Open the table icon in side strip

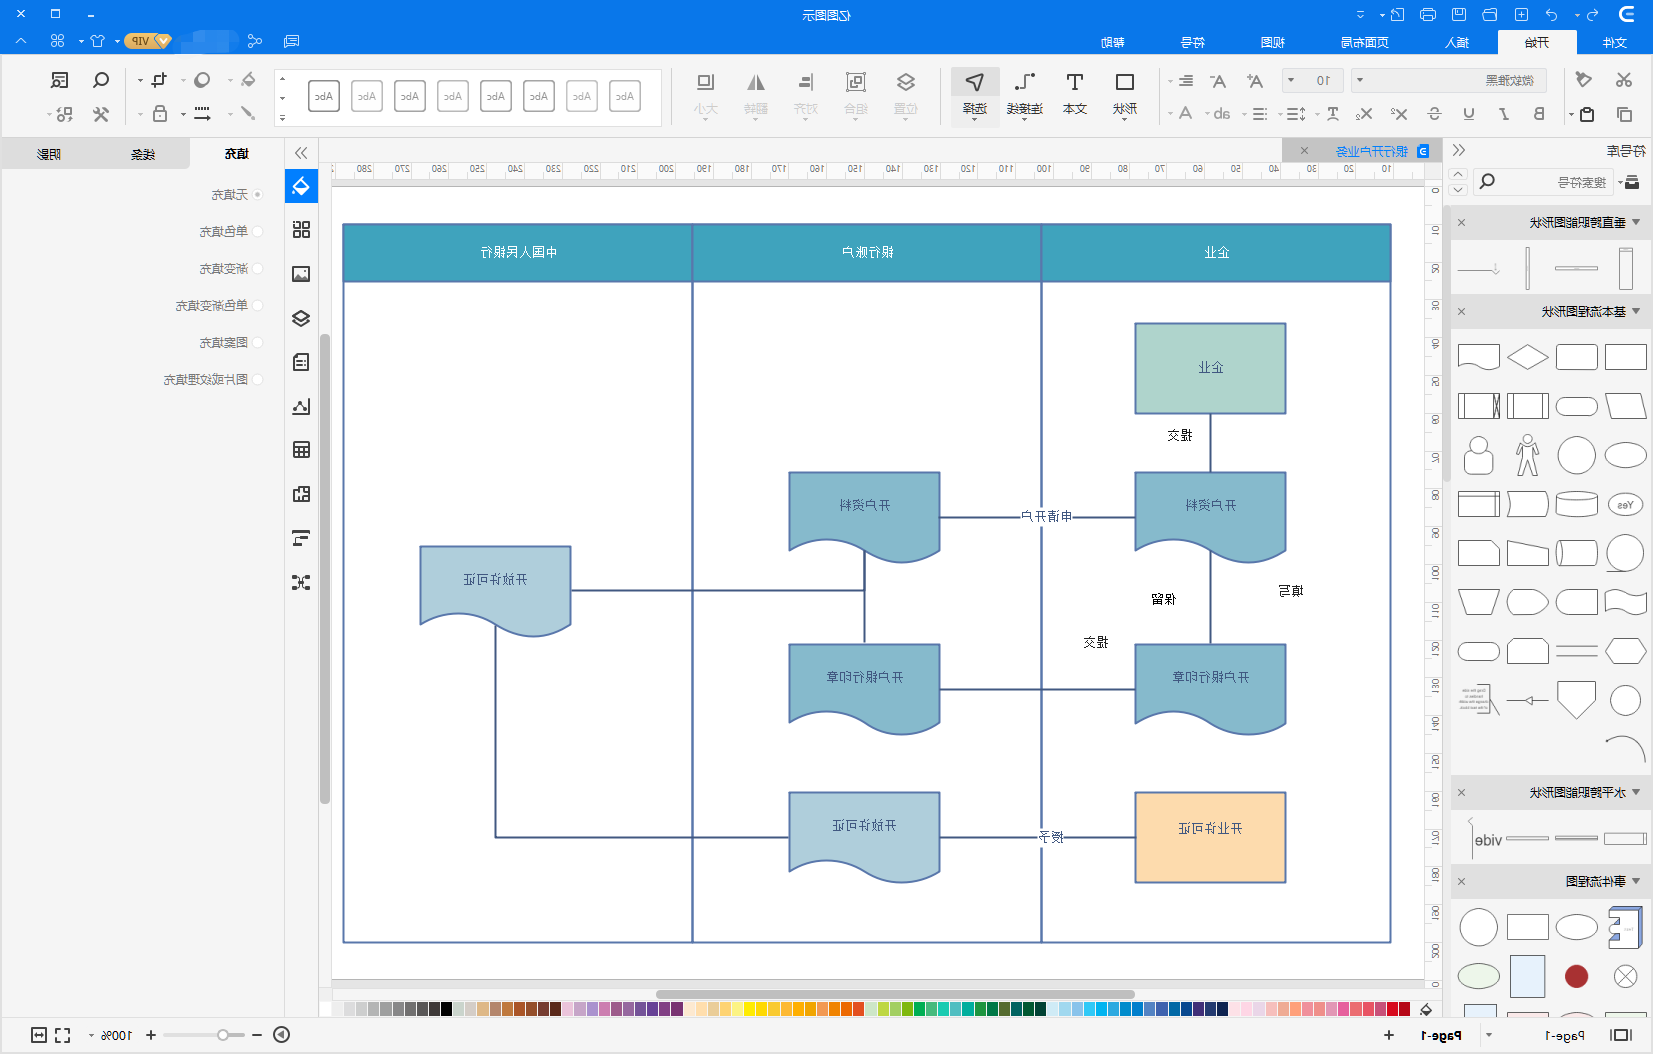point(301,450)
